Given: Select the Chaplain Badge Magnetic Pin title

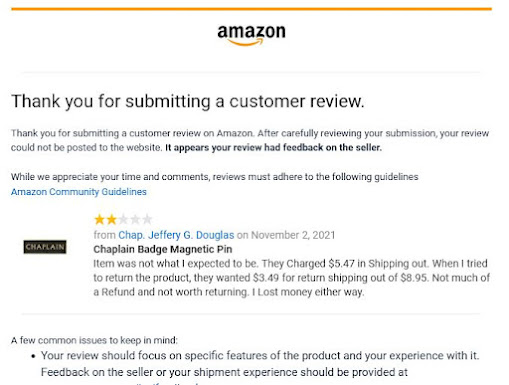Looking at the screenshot, I should [163, 249].
